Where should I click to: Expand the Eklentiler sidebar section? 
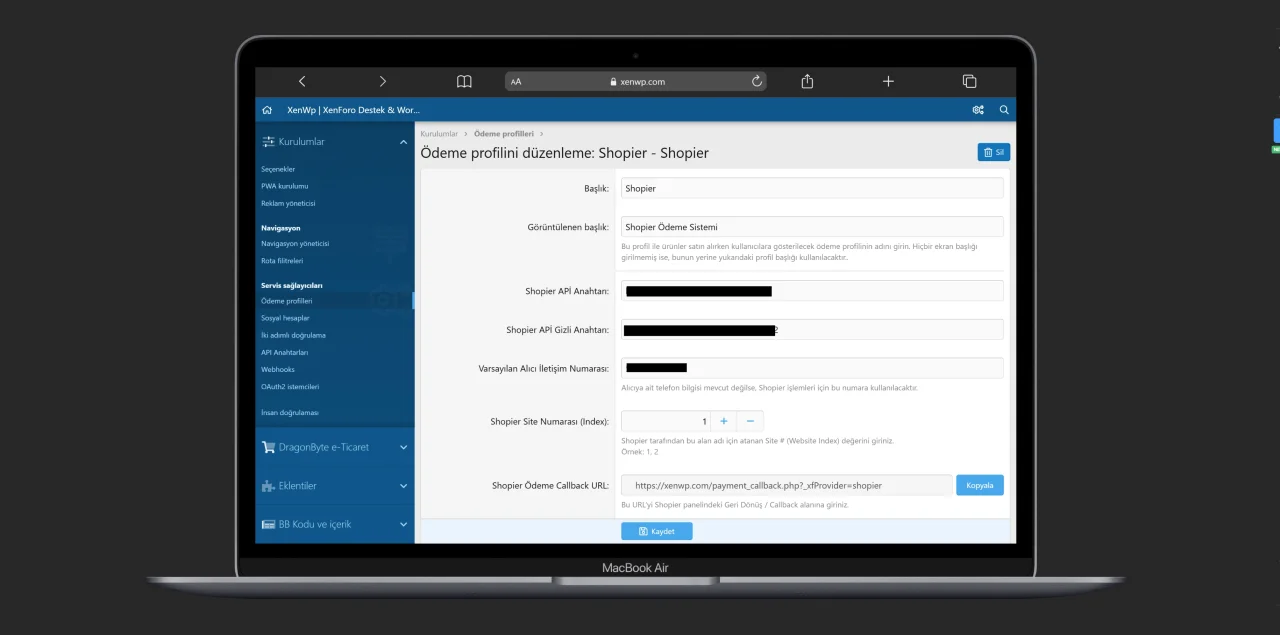[x=403, y=486]
